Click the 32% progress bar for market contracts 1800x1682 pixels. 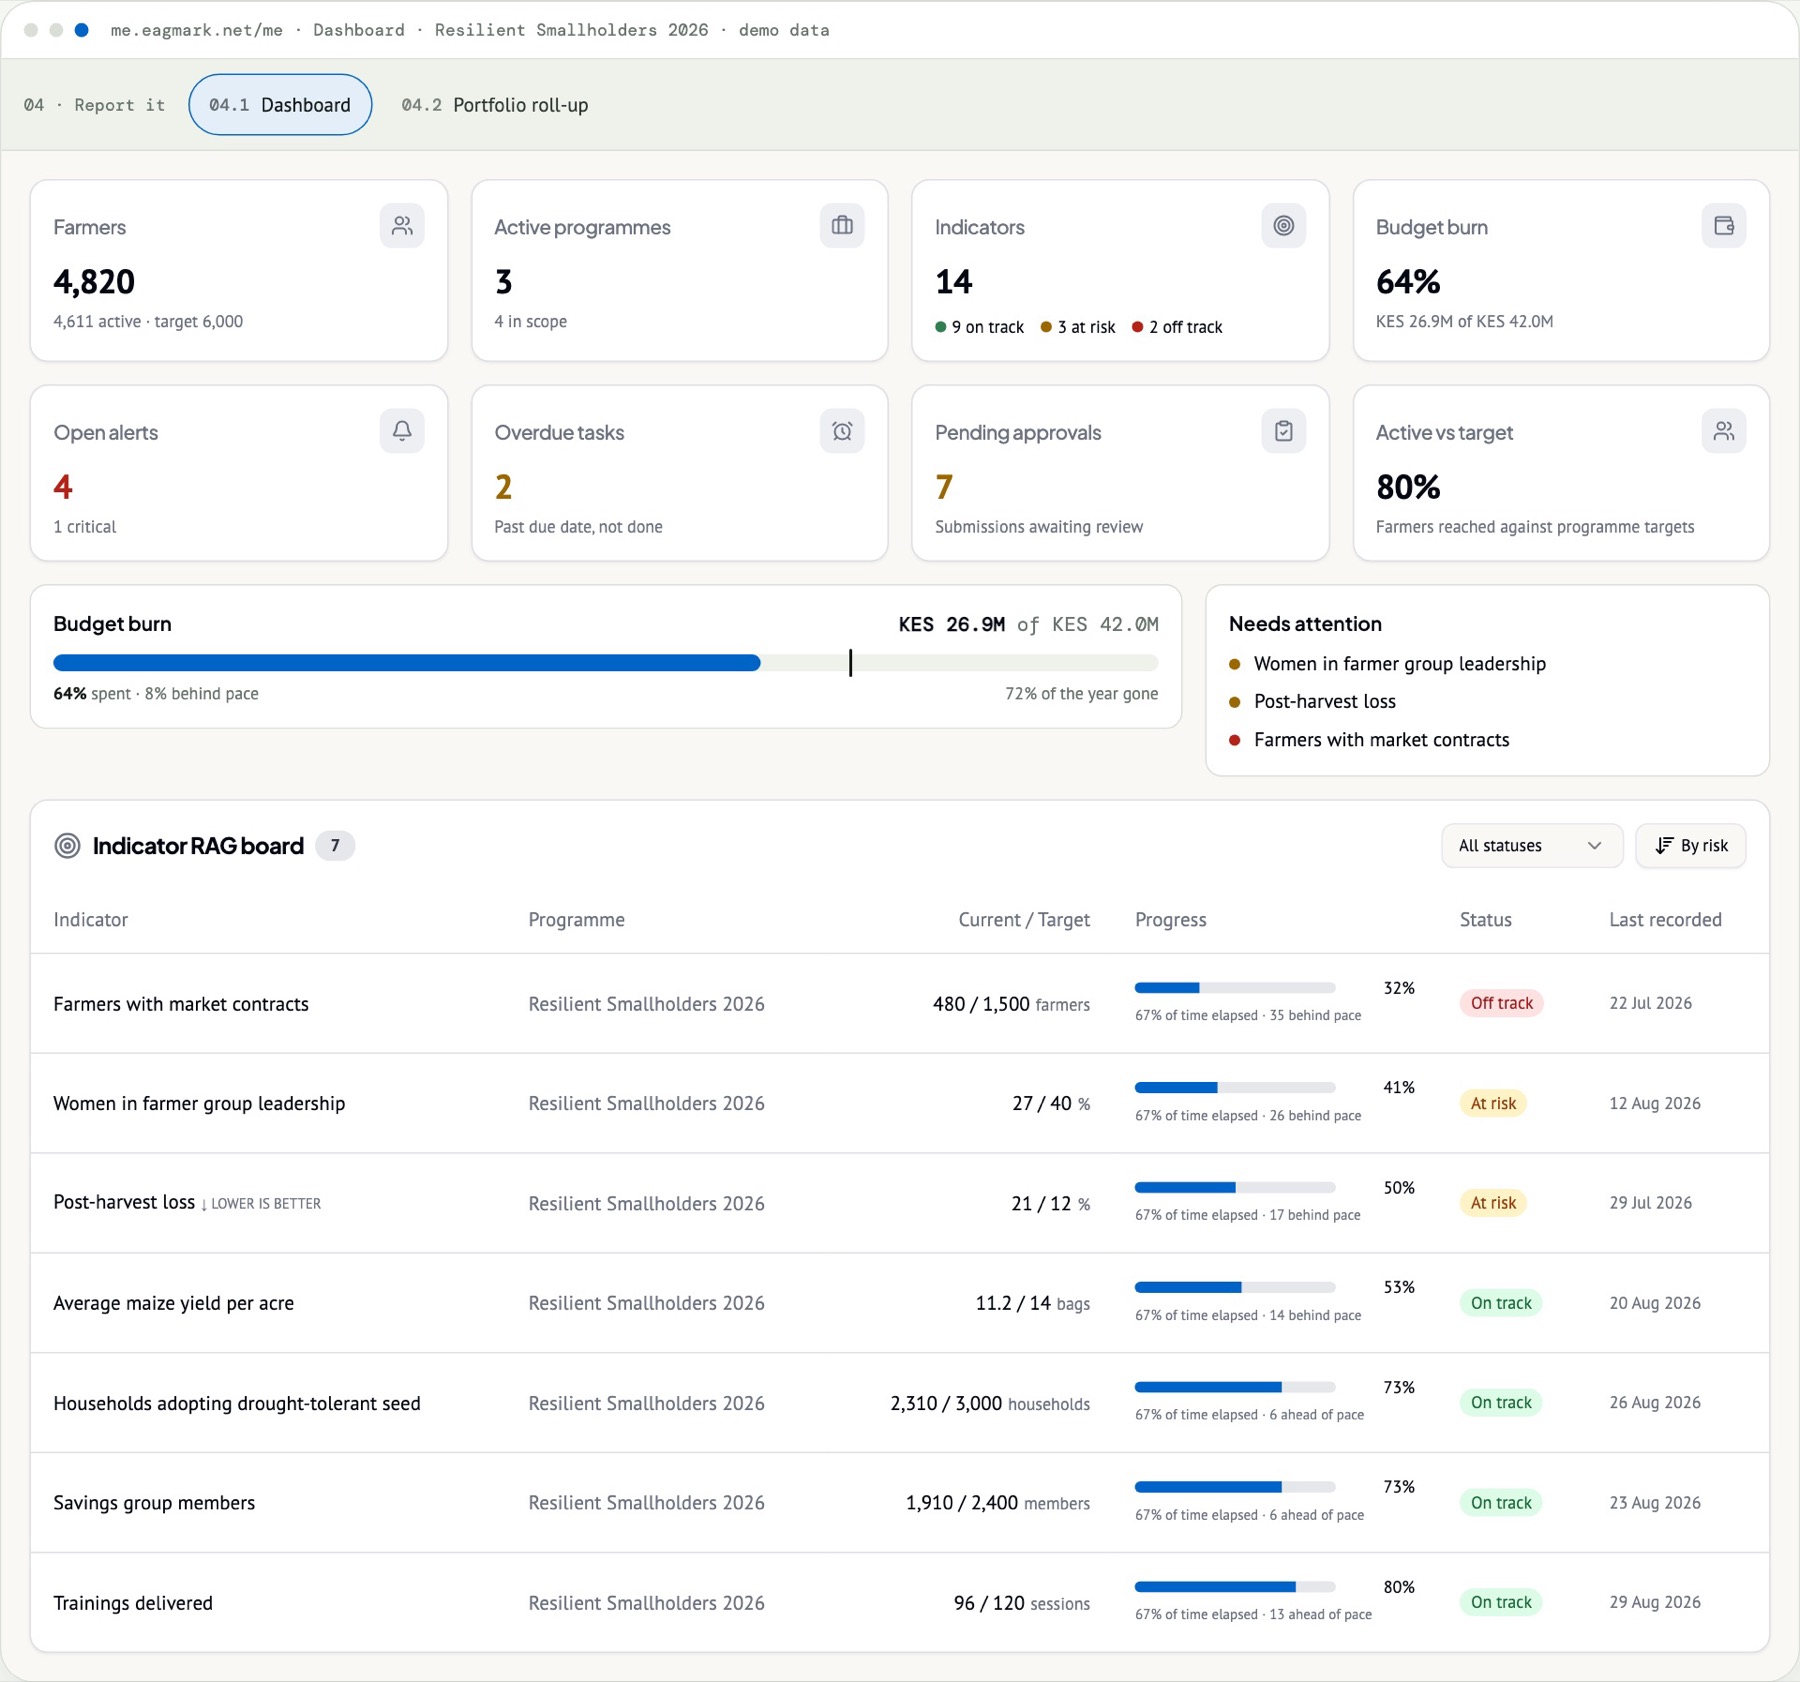pos(1235,988)
